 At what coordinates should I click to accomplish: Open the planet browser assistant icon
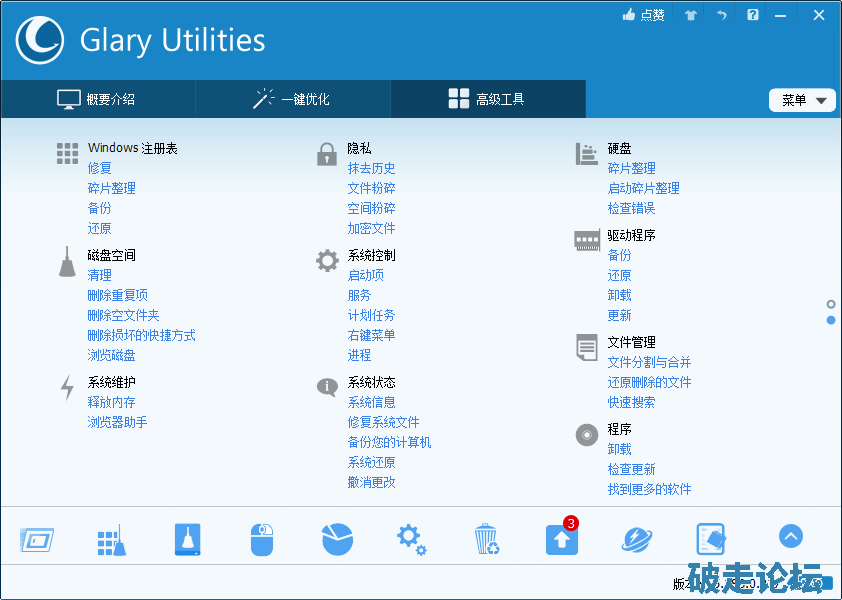[x=636, y=539]
